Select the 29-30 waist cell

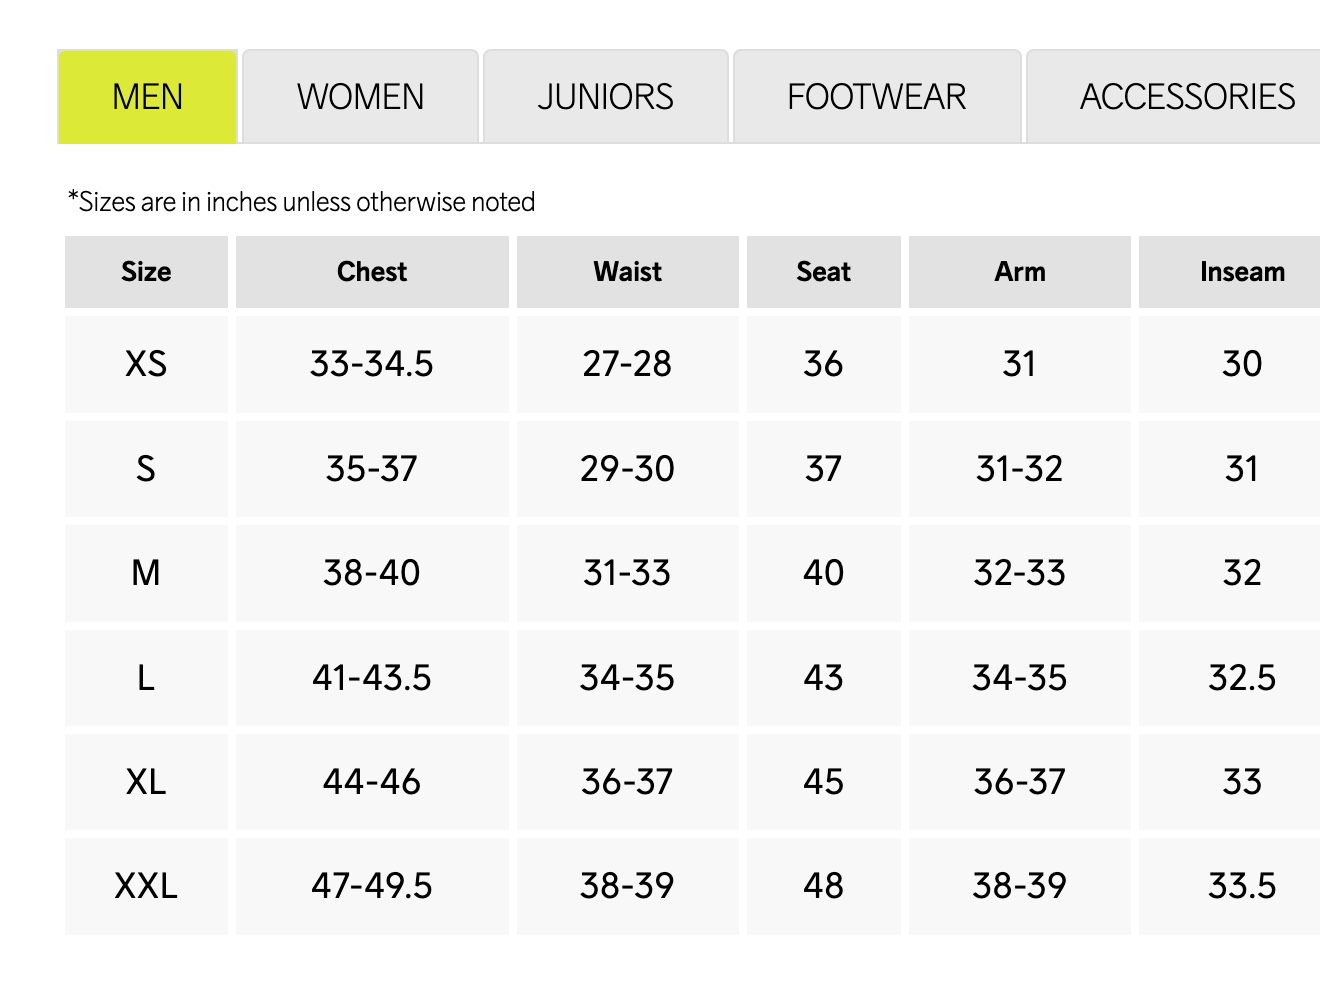[x=627, y=469]
